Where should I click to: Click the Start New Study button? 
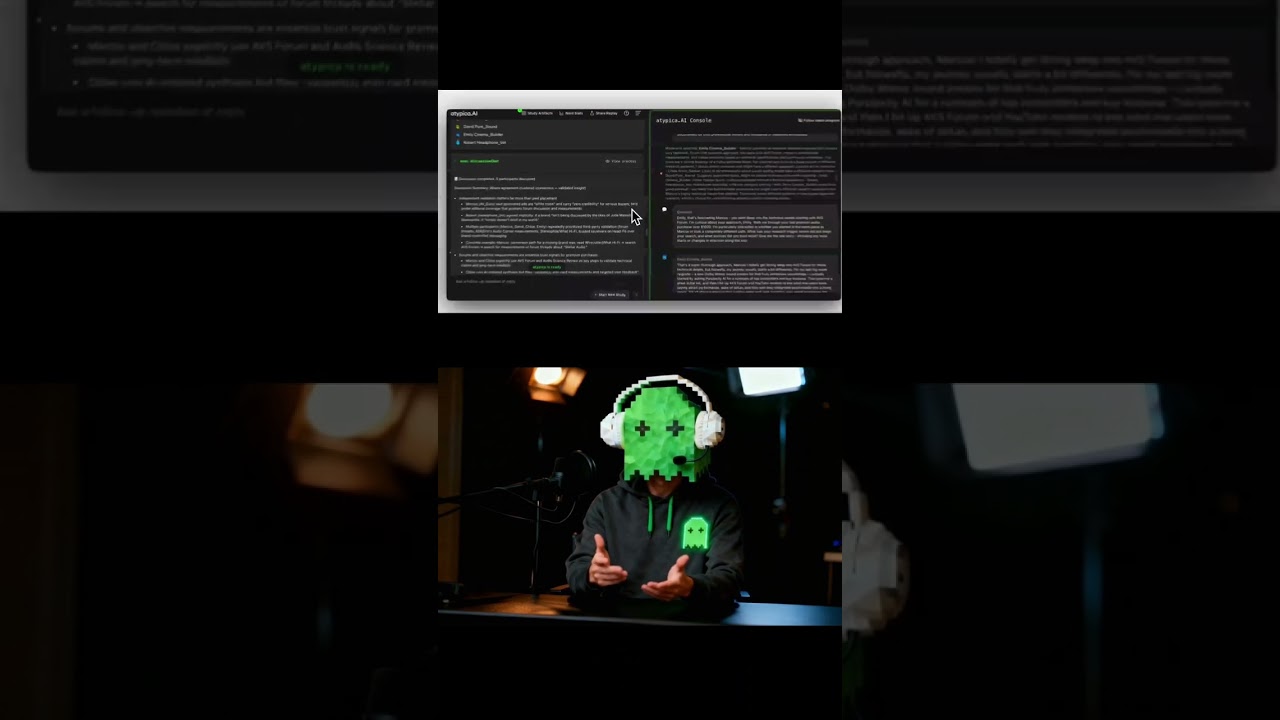coord(609,295)
